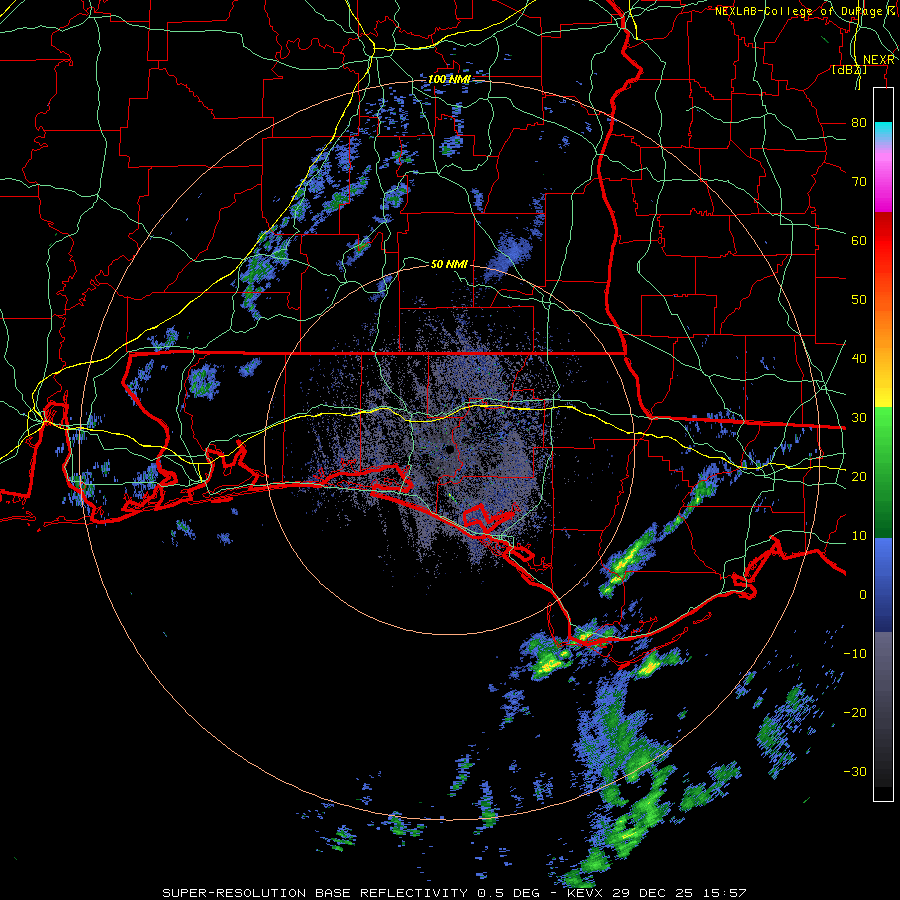Select the green segment of color bar

[x=883, y=472]
